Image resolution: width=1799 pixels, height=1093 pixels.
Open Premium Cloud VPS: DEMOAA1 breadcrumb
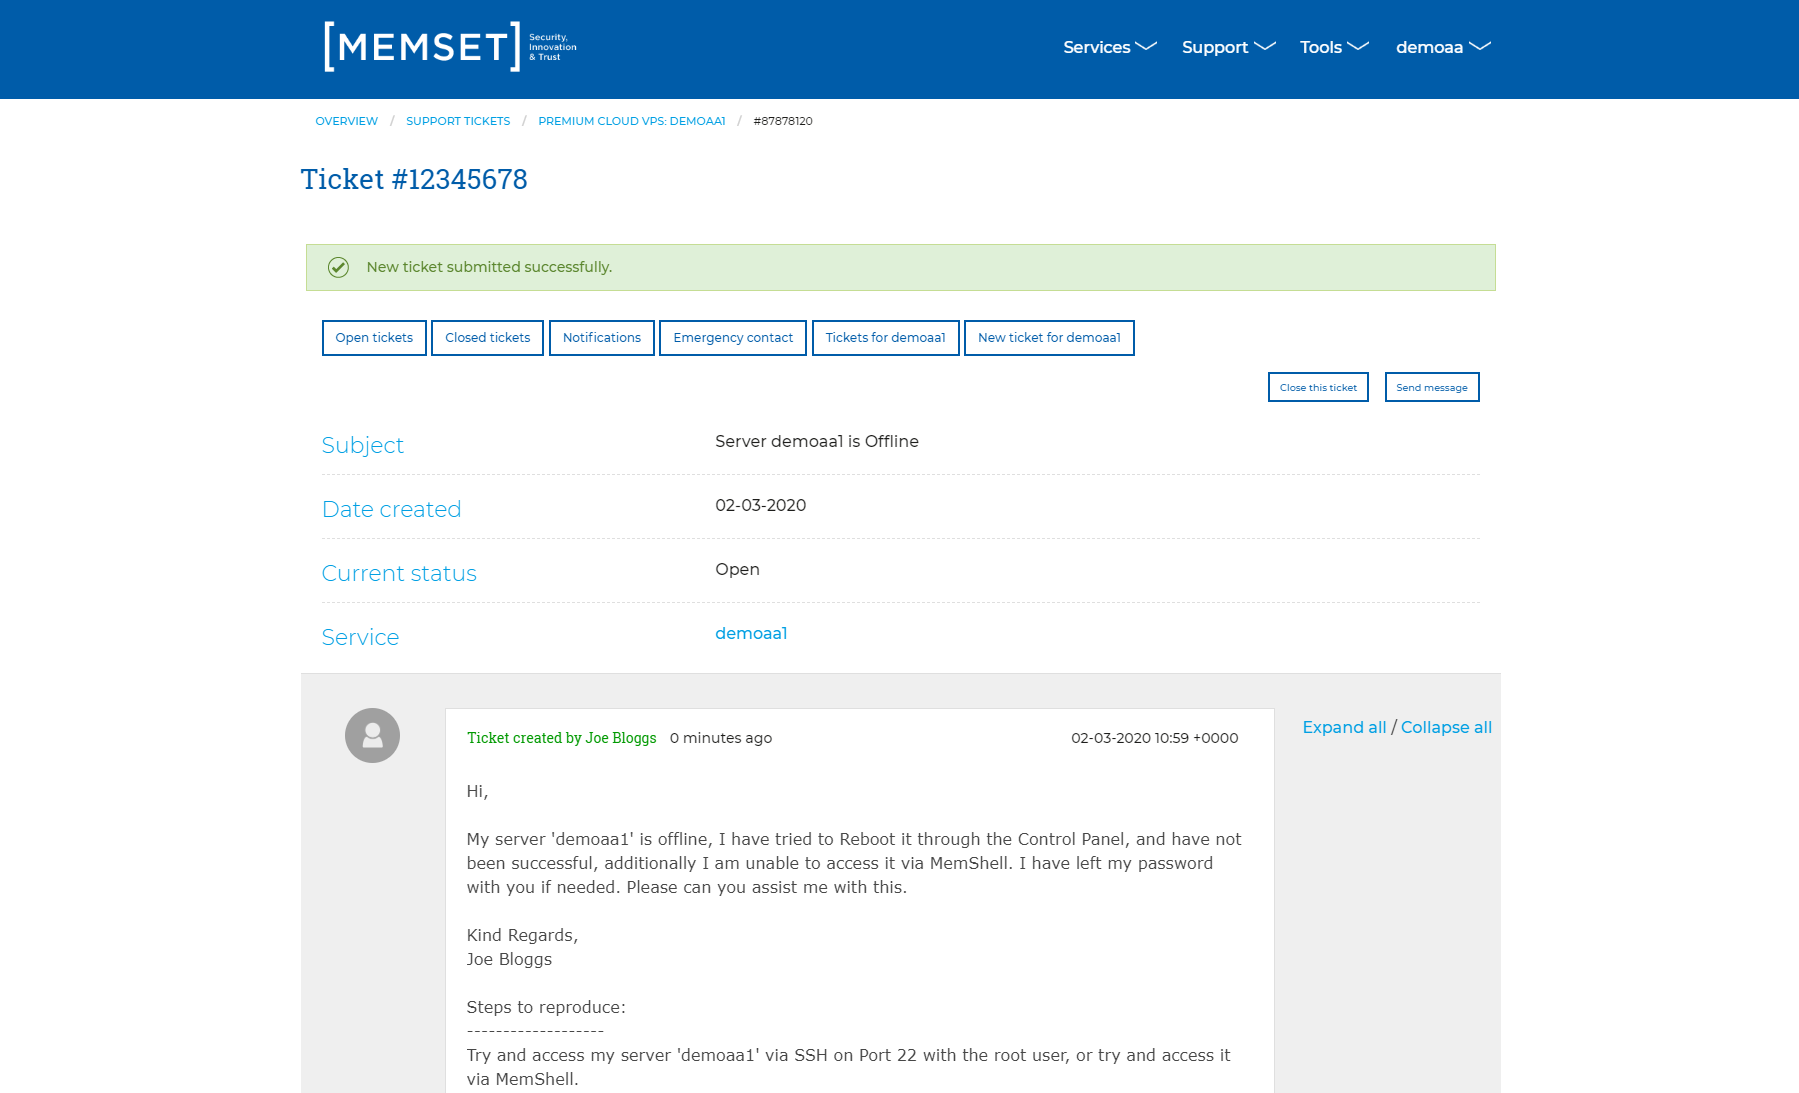632,121
